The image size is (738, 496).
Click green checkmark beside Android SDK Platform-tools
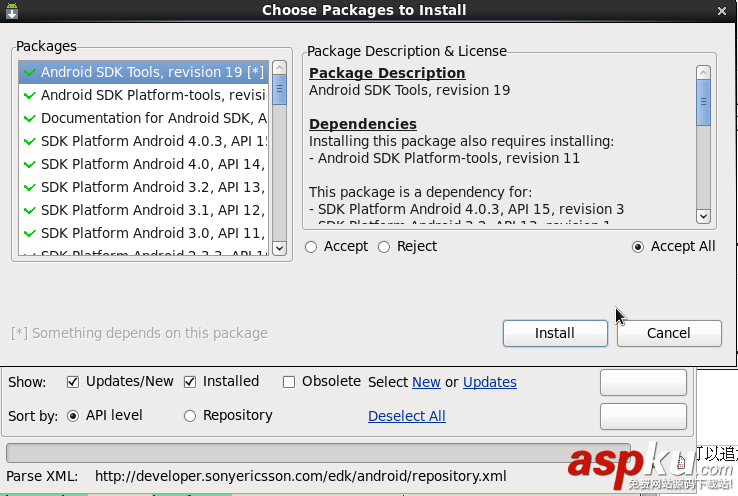(30, 96)
